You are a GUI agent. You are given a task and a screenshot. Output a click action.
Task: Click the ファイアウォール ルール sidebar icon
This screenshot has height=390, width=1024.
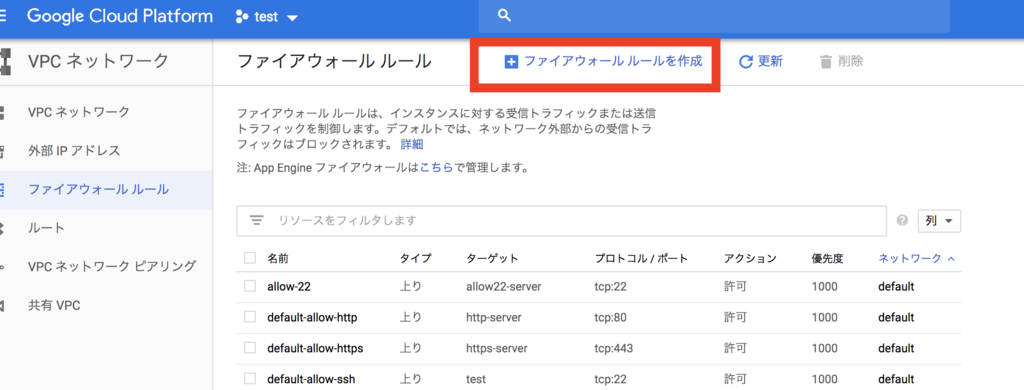coord(2,190)
